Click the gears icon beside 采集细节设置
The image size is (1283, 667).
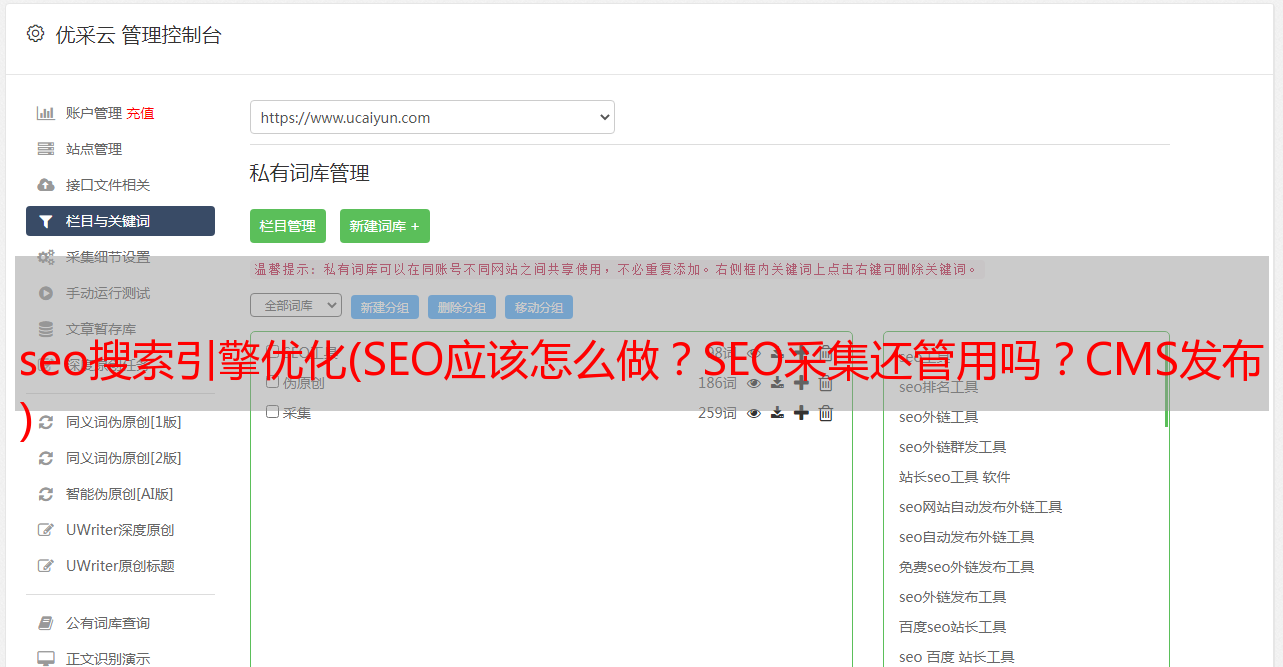pos(45,257)
